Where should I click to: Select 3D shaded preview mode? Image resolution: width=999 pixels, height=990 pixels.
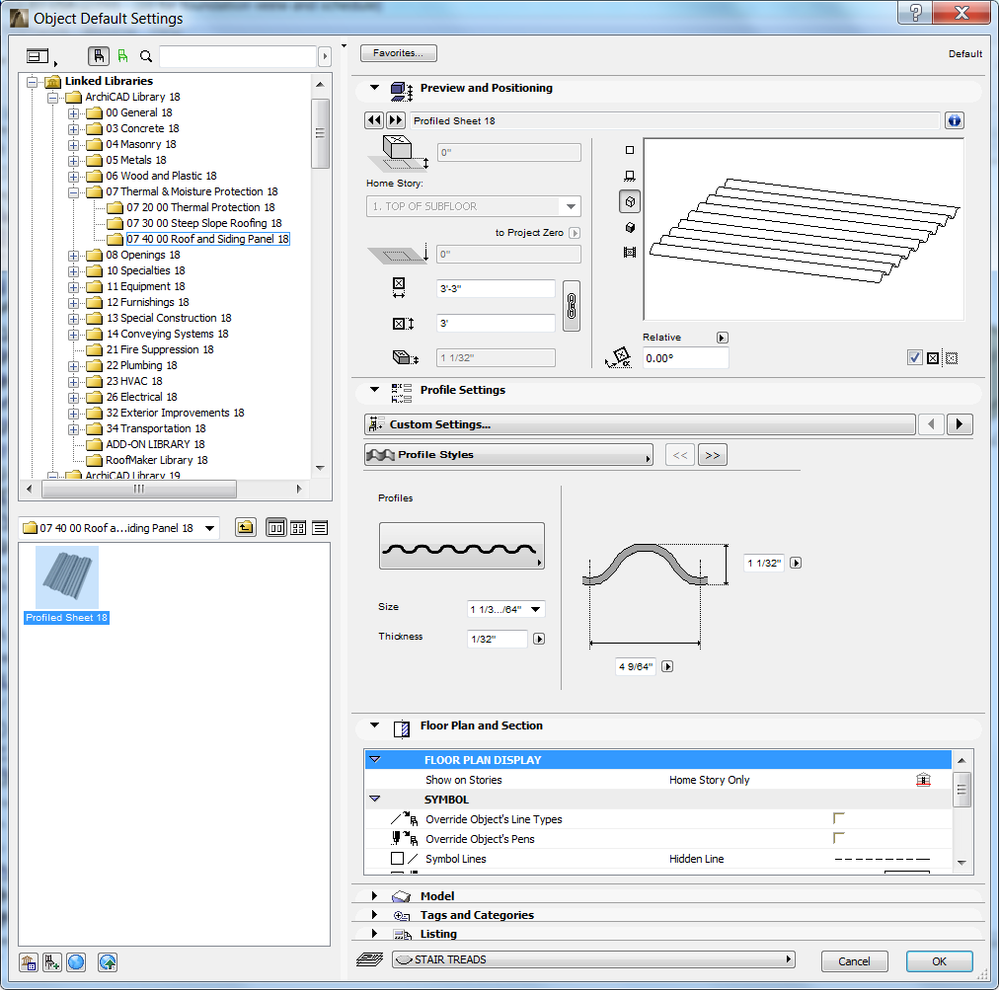pos(629,227)
